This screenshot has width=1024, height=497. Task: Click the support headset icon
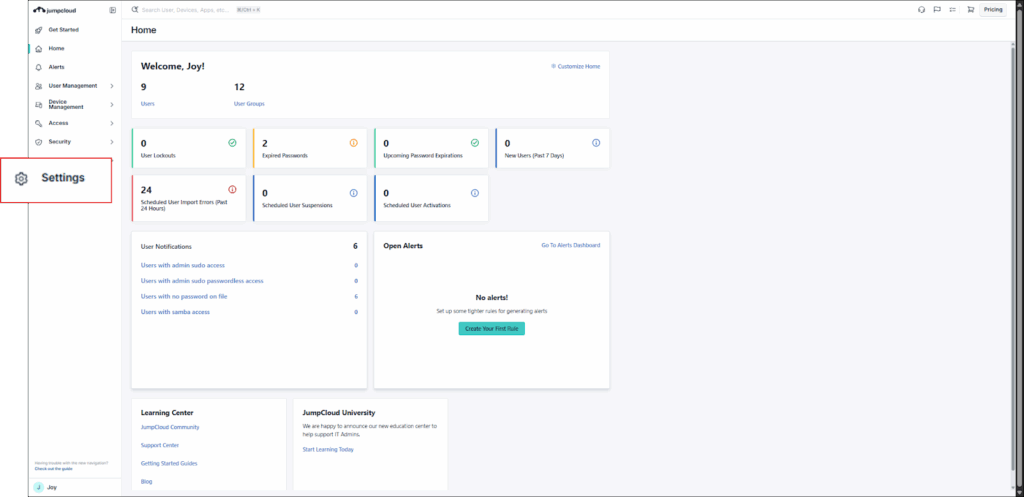coord(921,10)
